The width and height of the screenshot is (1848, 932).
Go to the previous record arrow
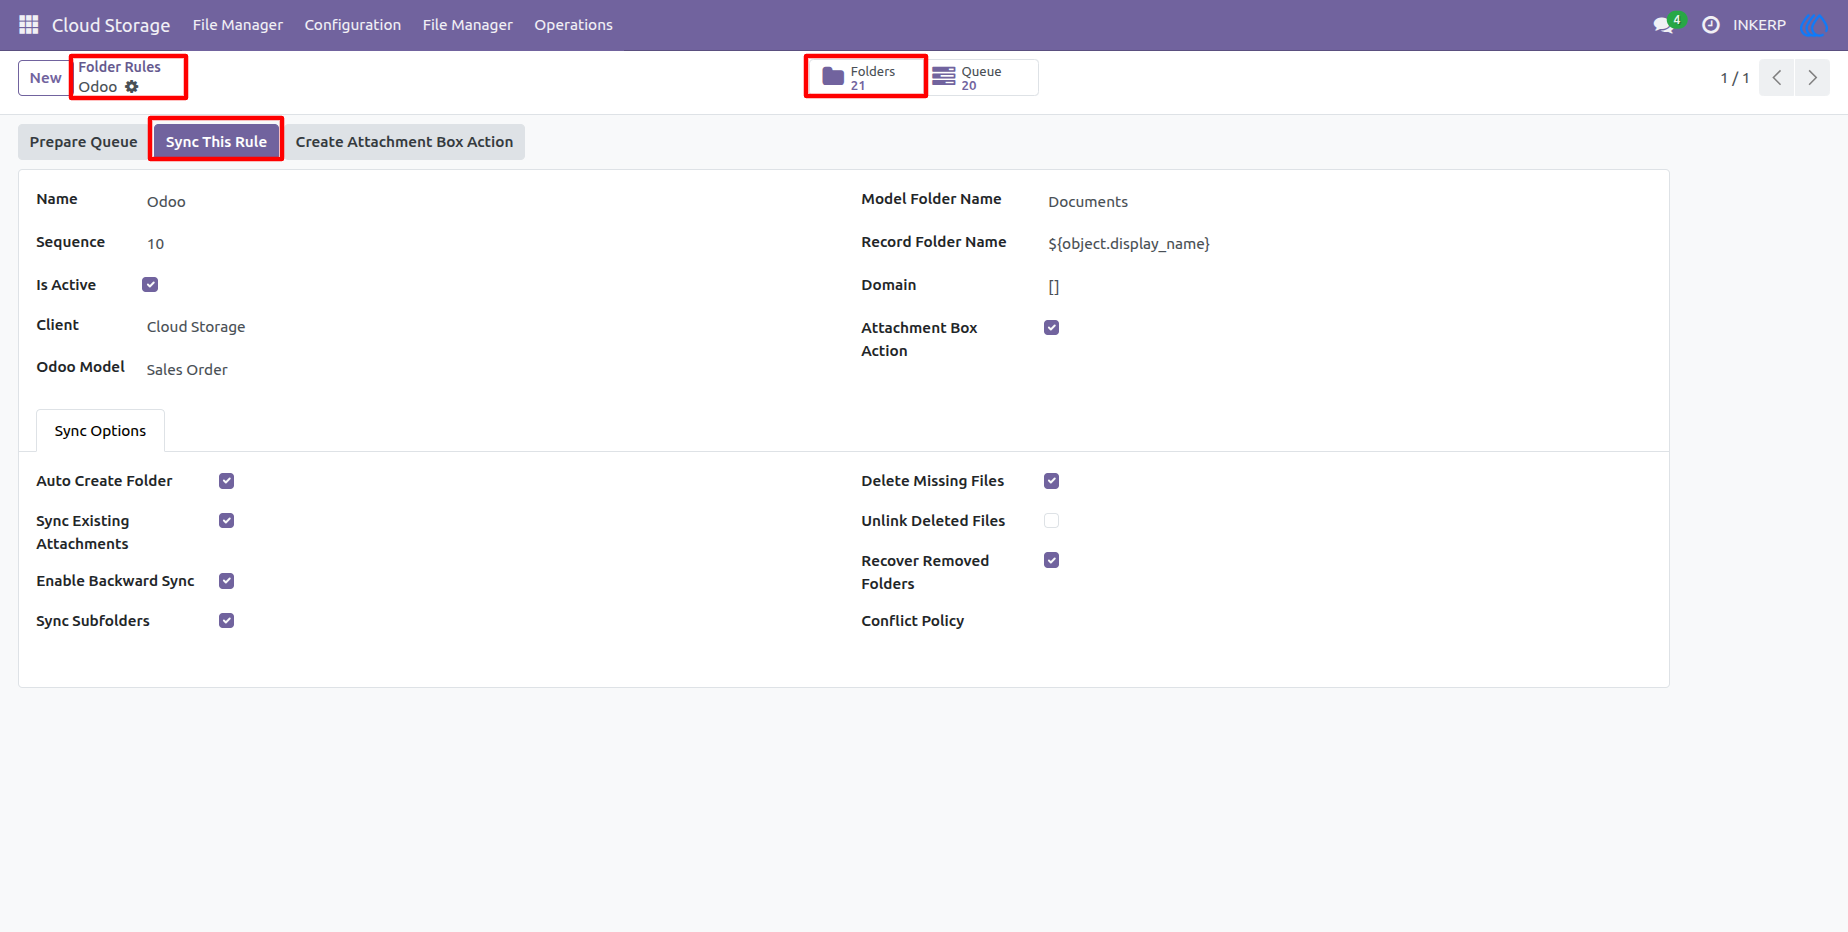pyautogui.click(x=1776, y=77)
